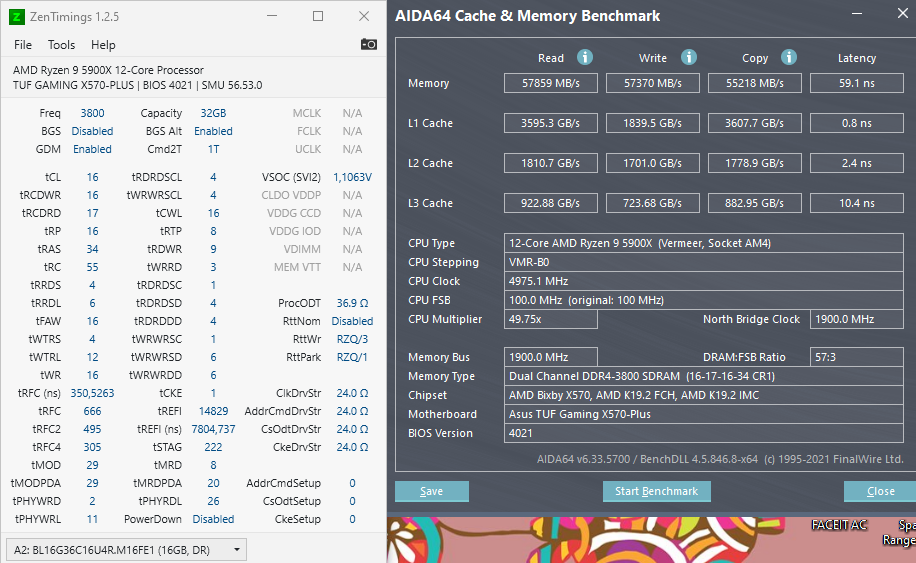Viewport: 916px width, 563px height.
Task: Open the Tools menu in ZenTimings
Action: [x=61, y=45]
